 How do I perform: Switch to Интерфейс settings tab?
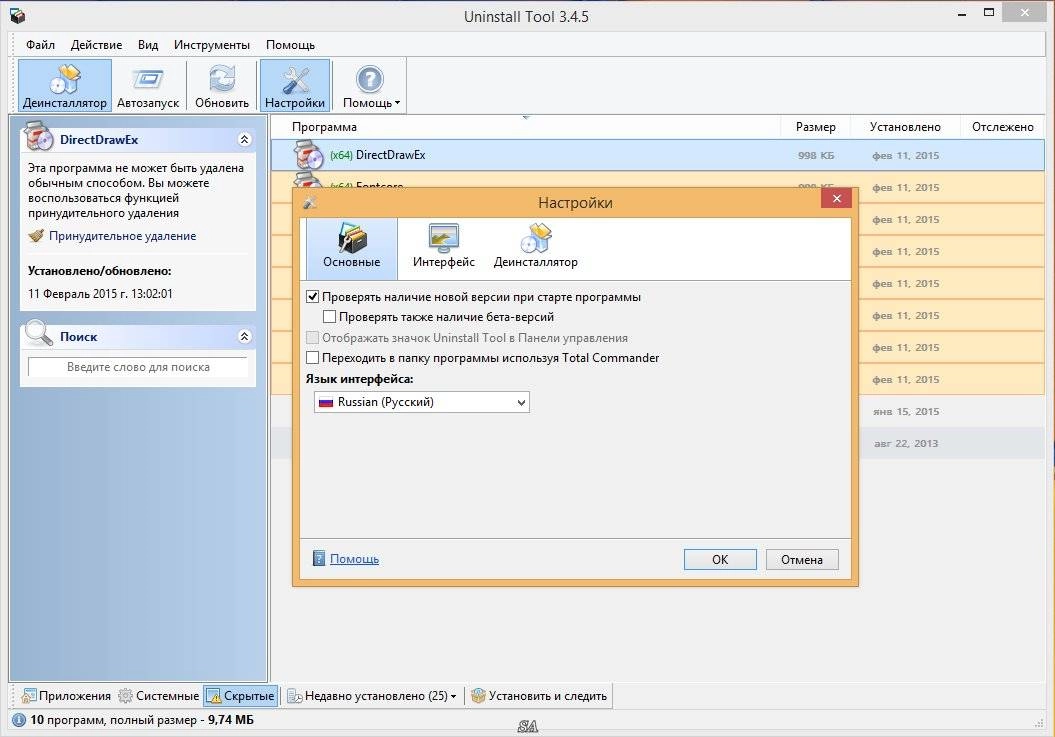pos(443,248)
